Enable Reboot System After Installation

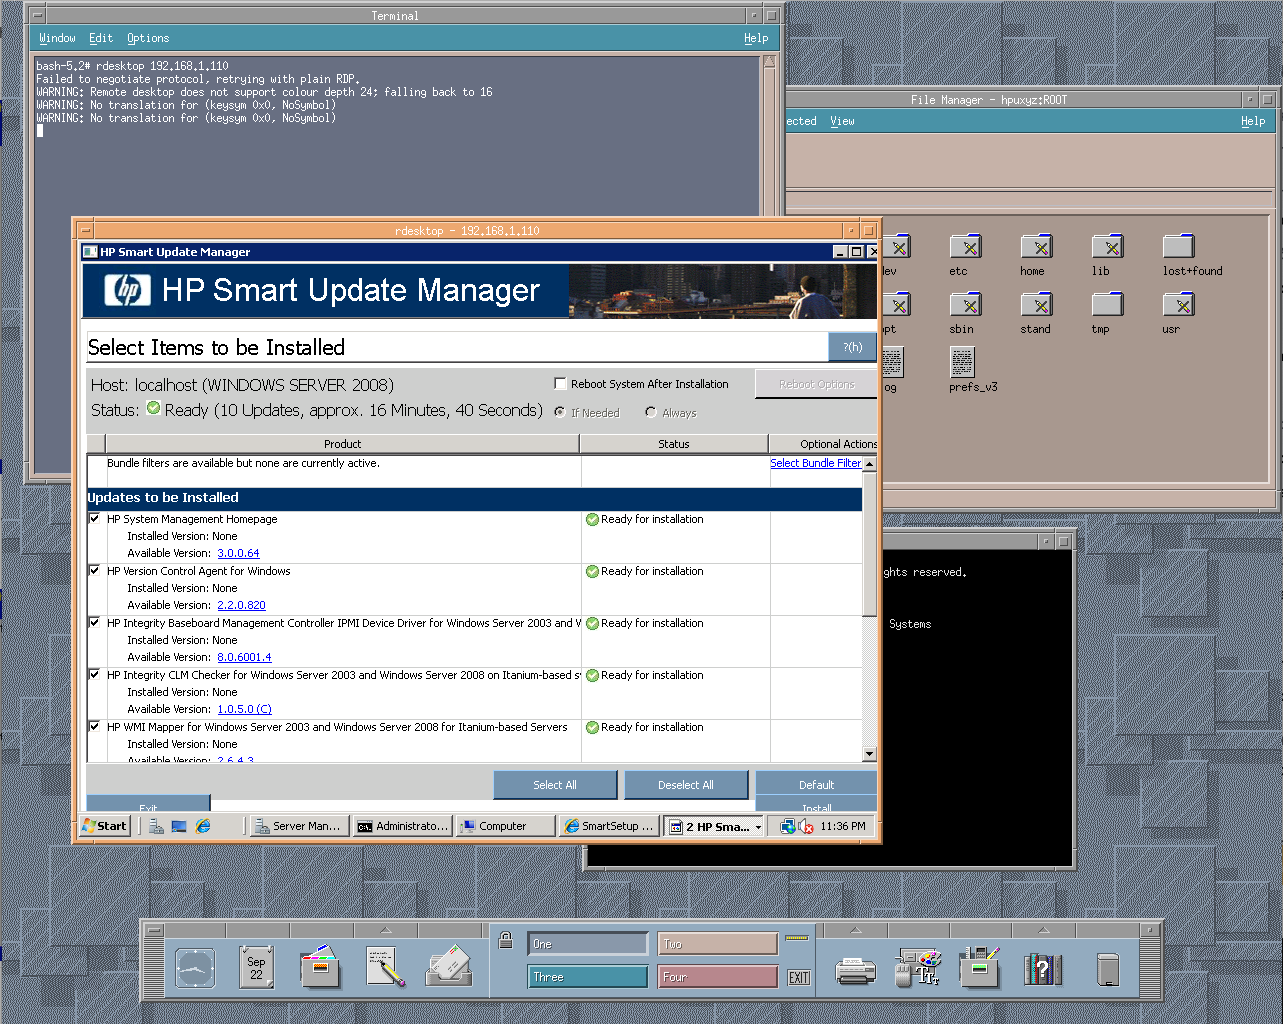point(560,383)
